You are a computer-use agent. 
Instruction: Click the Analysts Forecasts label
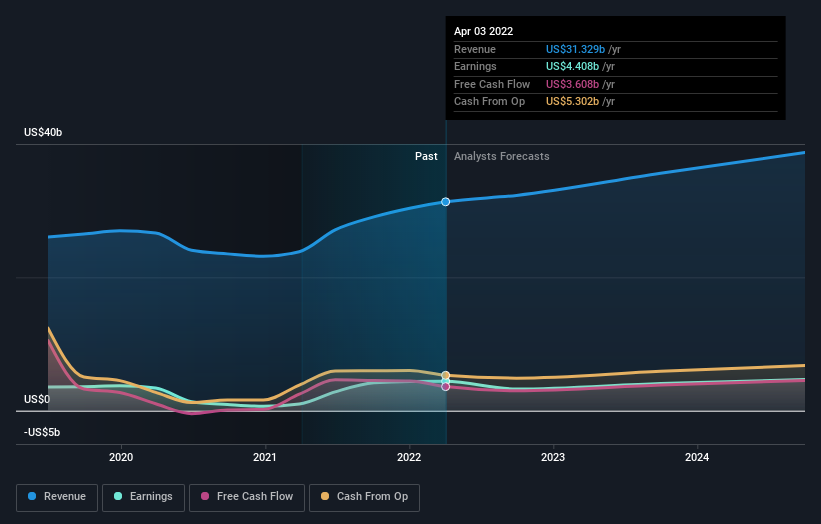(502, 156)
